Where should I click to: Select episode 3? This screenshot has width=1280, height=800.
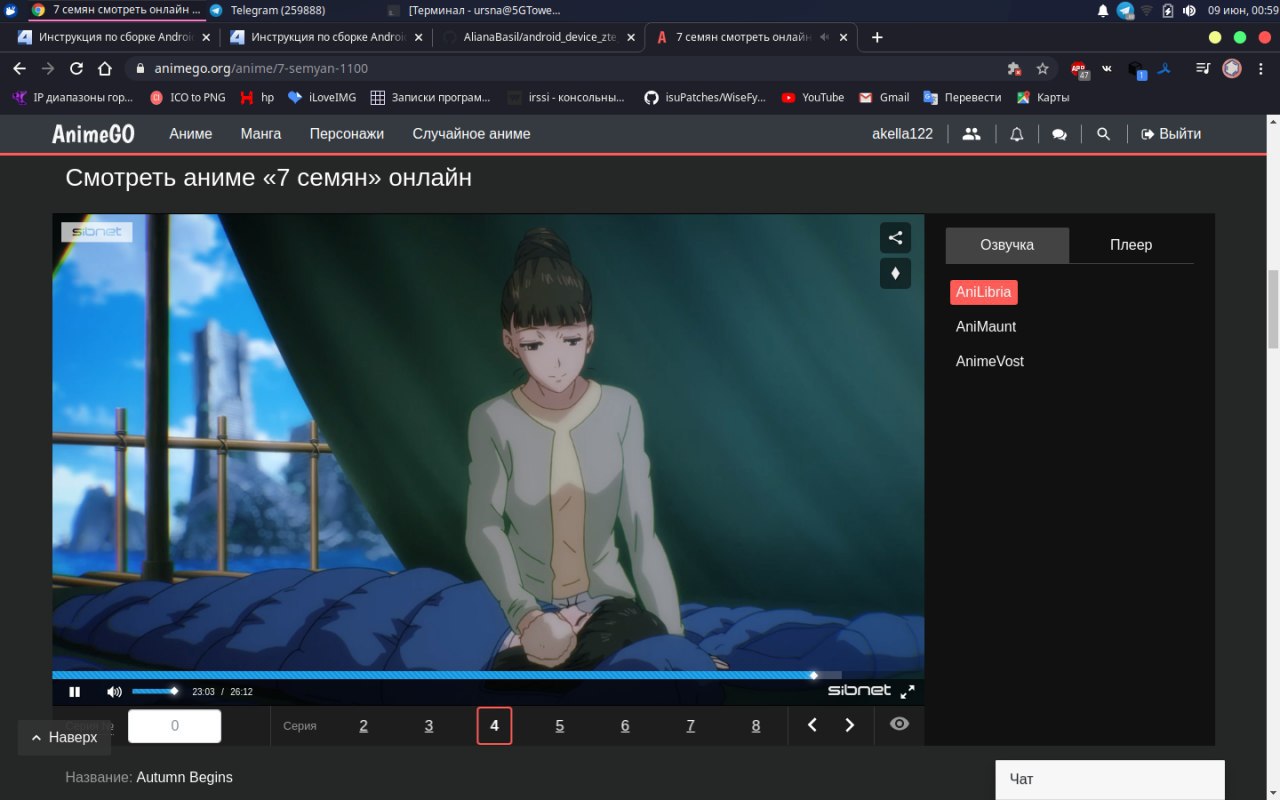[x=429, y=726]
